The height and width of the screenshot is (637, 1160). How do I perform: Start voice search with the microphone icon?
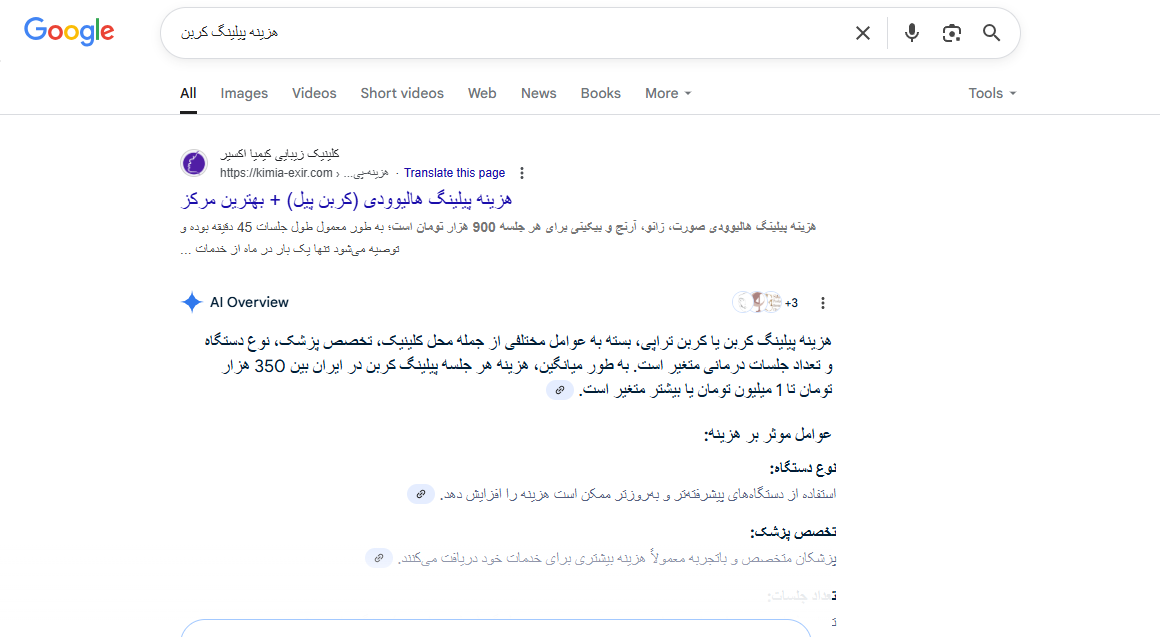click(911, 33)
